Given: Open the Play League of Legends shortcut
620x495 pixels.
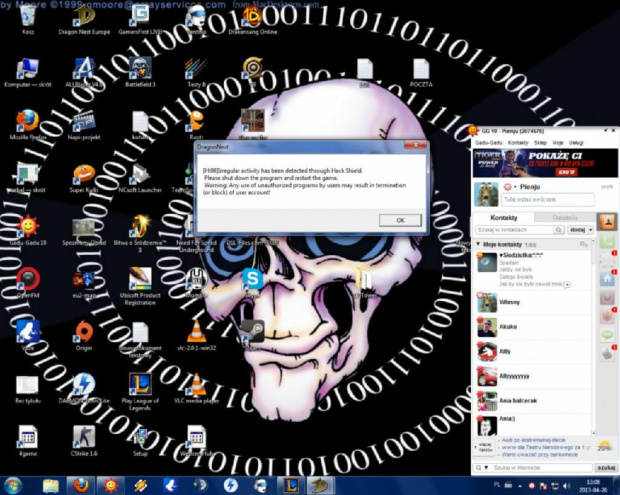Looking at the screenshot, I should [140, 391].
